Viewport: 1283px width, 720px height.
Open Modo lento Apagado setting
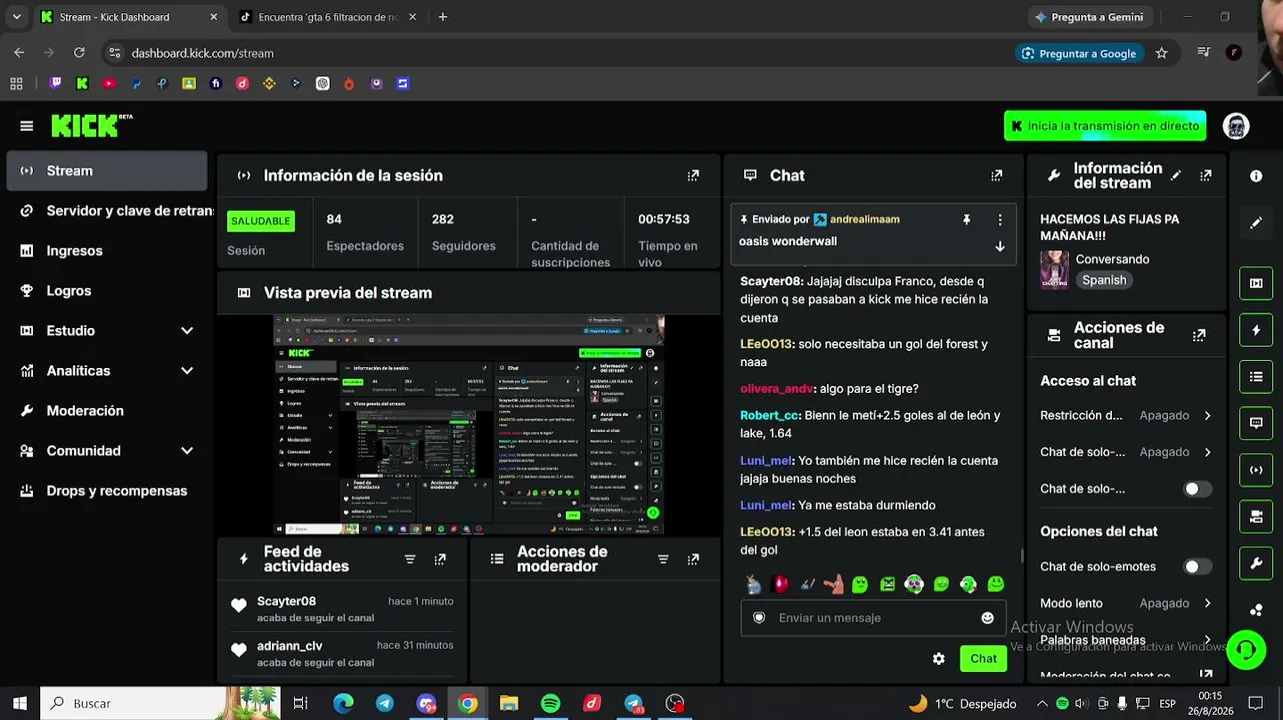click(1126, 603)
